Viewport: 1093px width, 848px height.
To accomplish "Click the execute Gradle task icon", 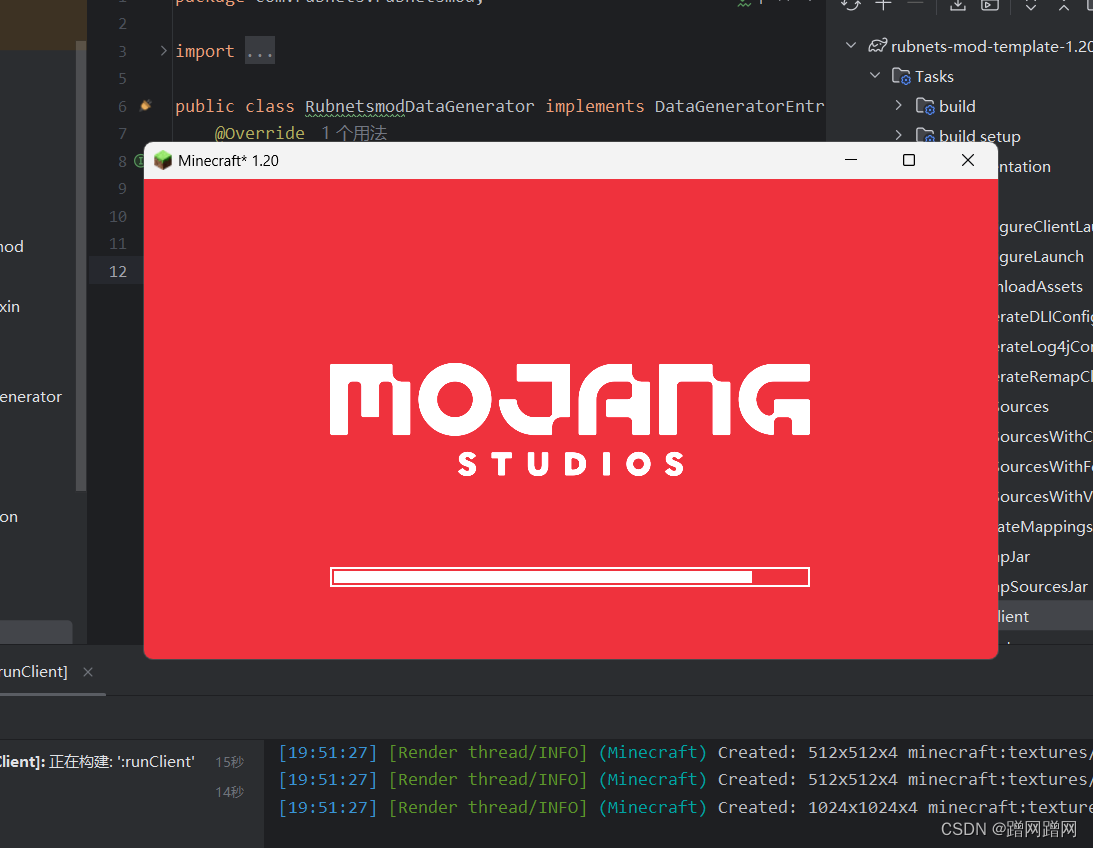I will pyautogui.click(x=990, y=5).
